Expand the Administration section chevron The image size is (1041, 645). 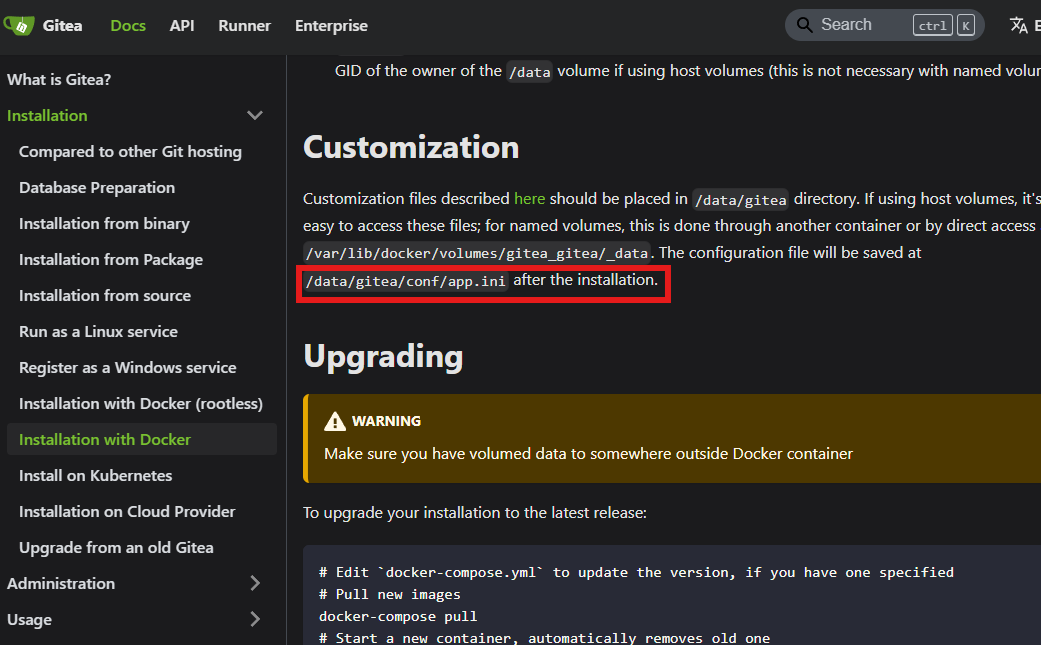coord(255,584)
